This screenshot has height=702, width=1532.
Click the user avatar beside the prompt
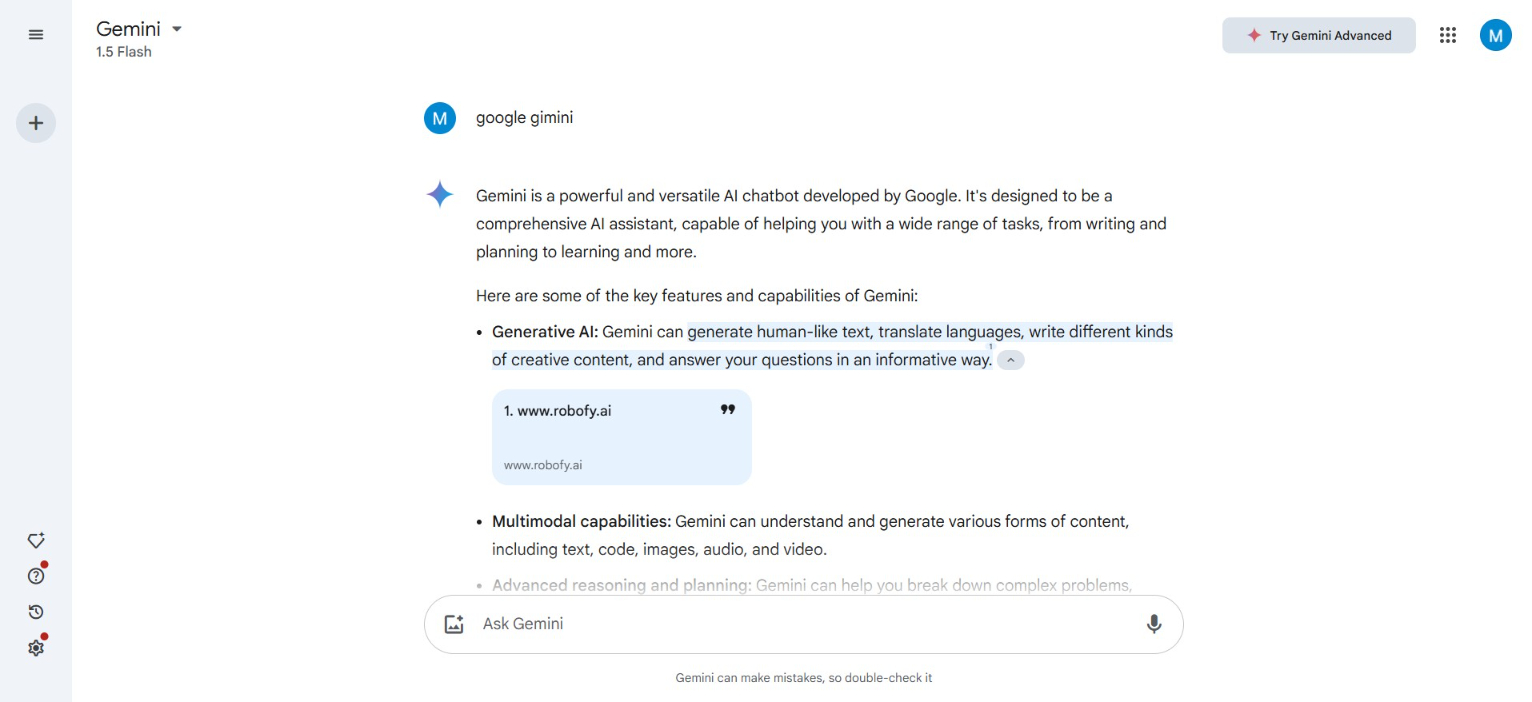(440, 118)
